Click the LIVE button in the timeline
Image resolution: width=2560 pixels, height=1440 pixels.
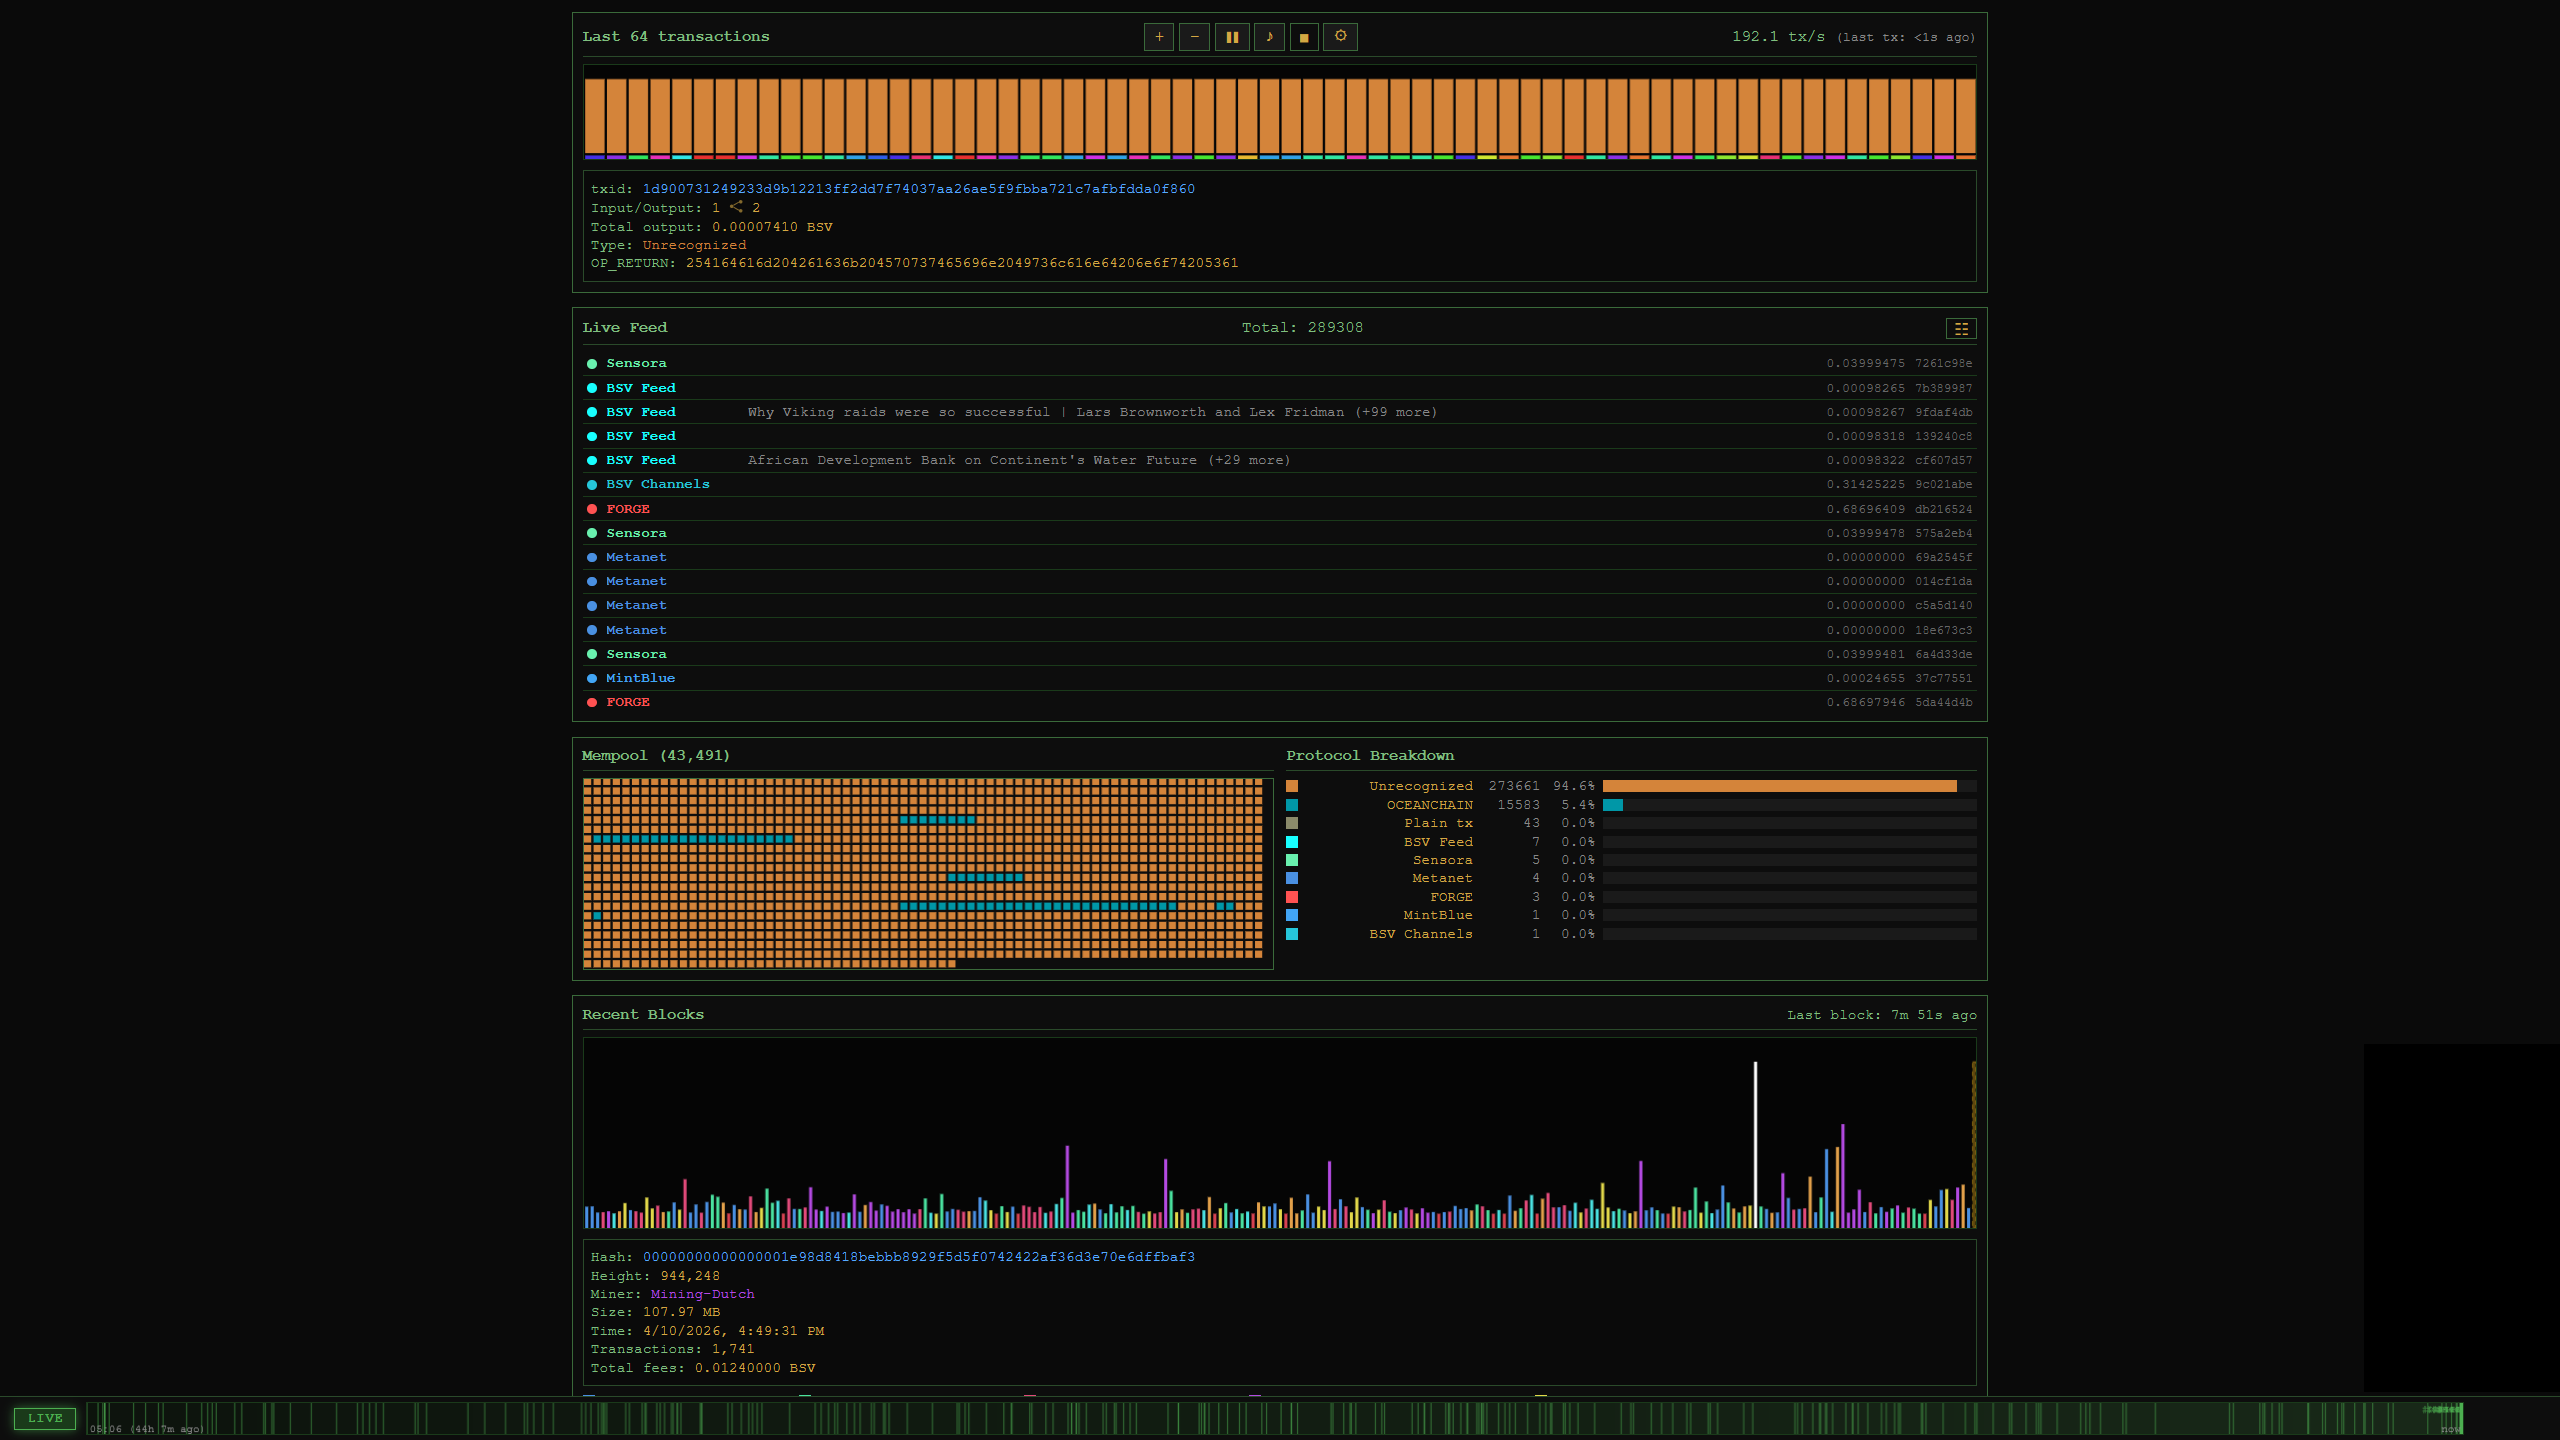[x=45, y=1418]
